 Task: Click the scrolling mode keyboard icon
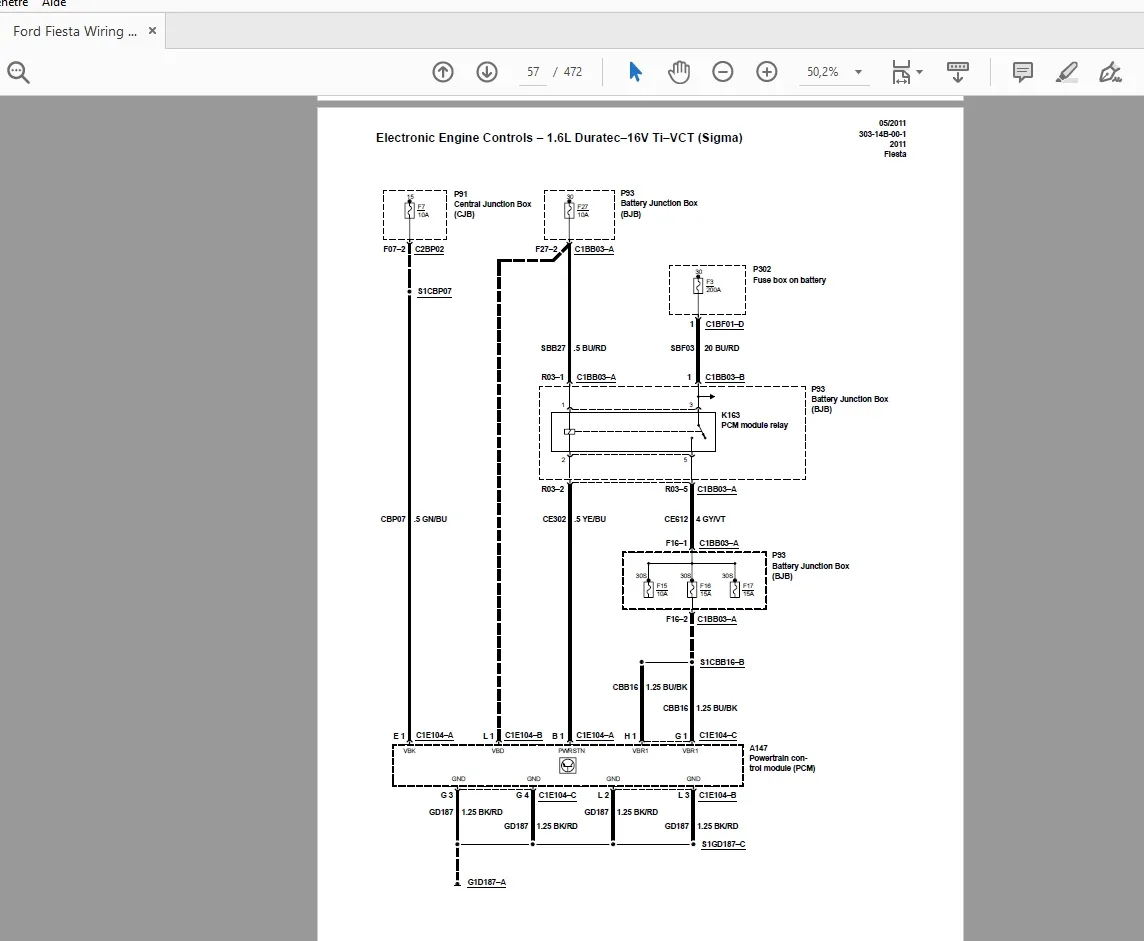957,71
